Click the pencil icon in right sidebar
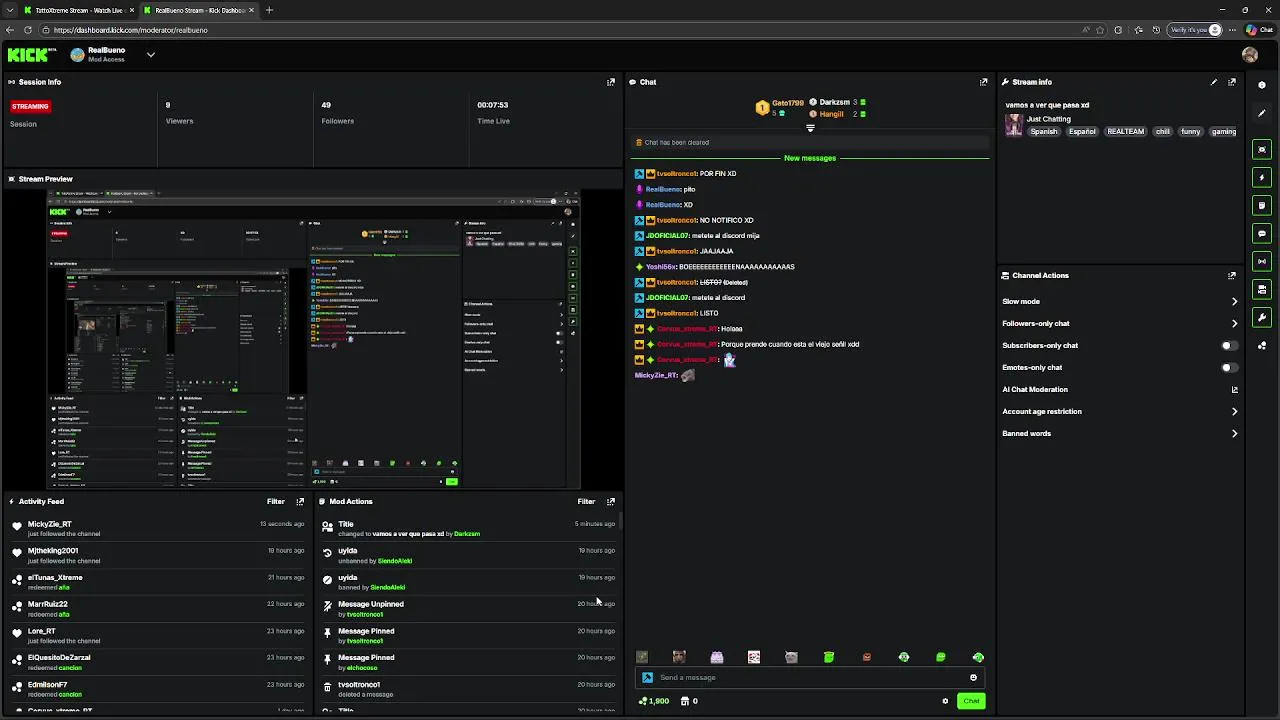Viewport: 1280px width, 720px height. pyautogui.click(x=1262, y=113)
